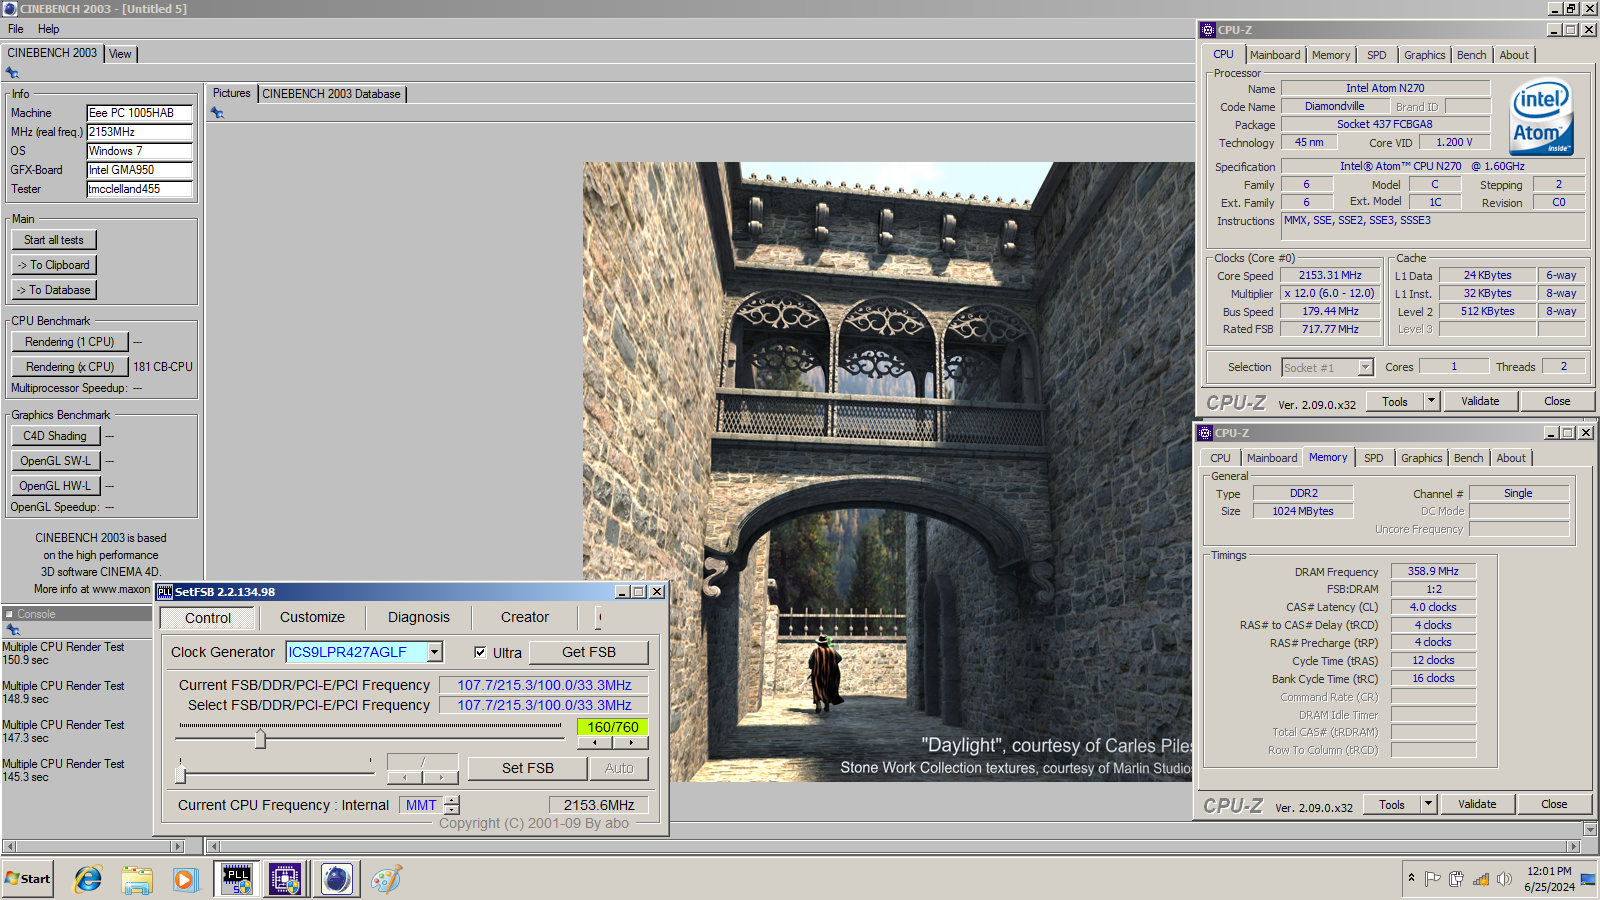The width and height of the screenshot is (1600, 900).
Task: Run Rendering (1 CPU) benchmark
Action: pyautogui.click(x=70, y=342)
